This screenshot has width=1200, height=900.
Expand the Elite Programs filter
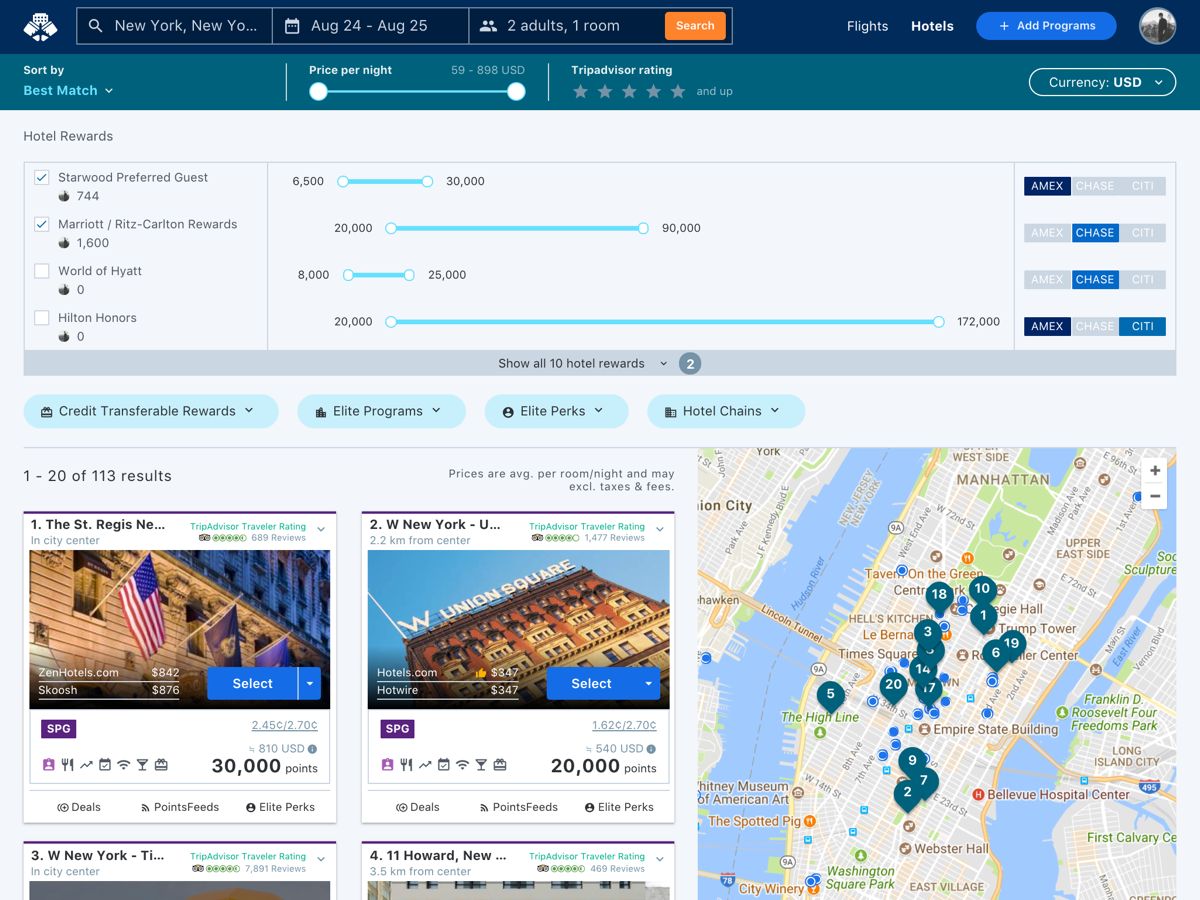[381, 411]
